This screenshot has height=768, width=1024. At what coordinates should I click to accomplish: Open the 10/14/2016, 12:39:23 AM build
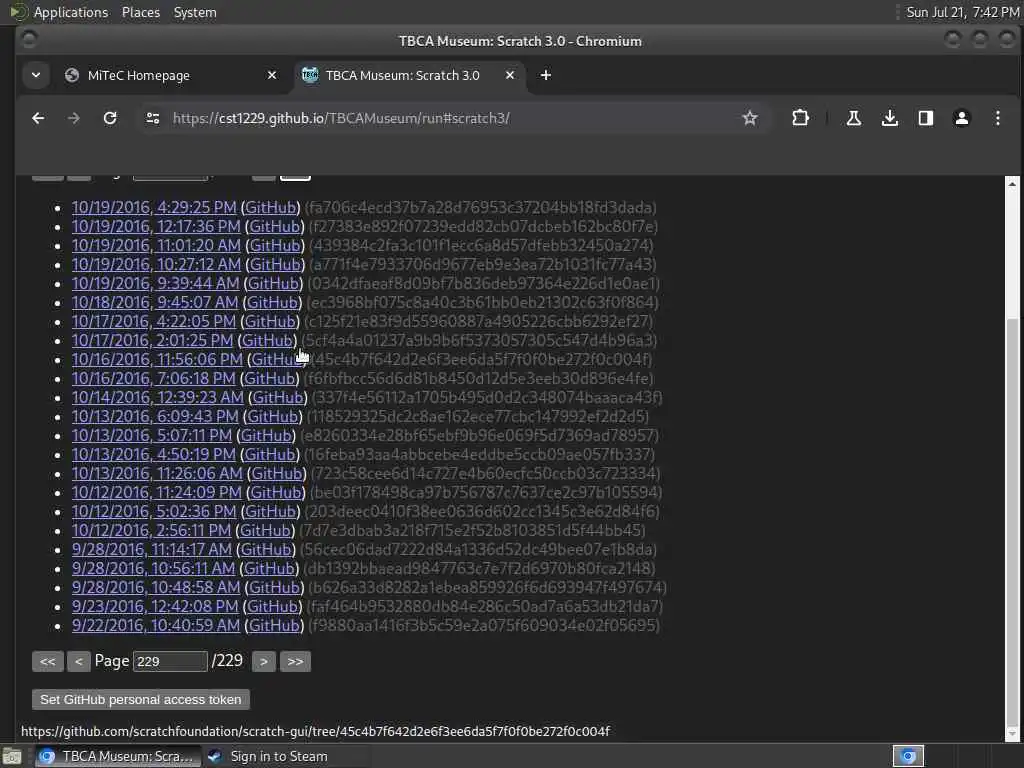pyautogui.click(x=157, y=397)
